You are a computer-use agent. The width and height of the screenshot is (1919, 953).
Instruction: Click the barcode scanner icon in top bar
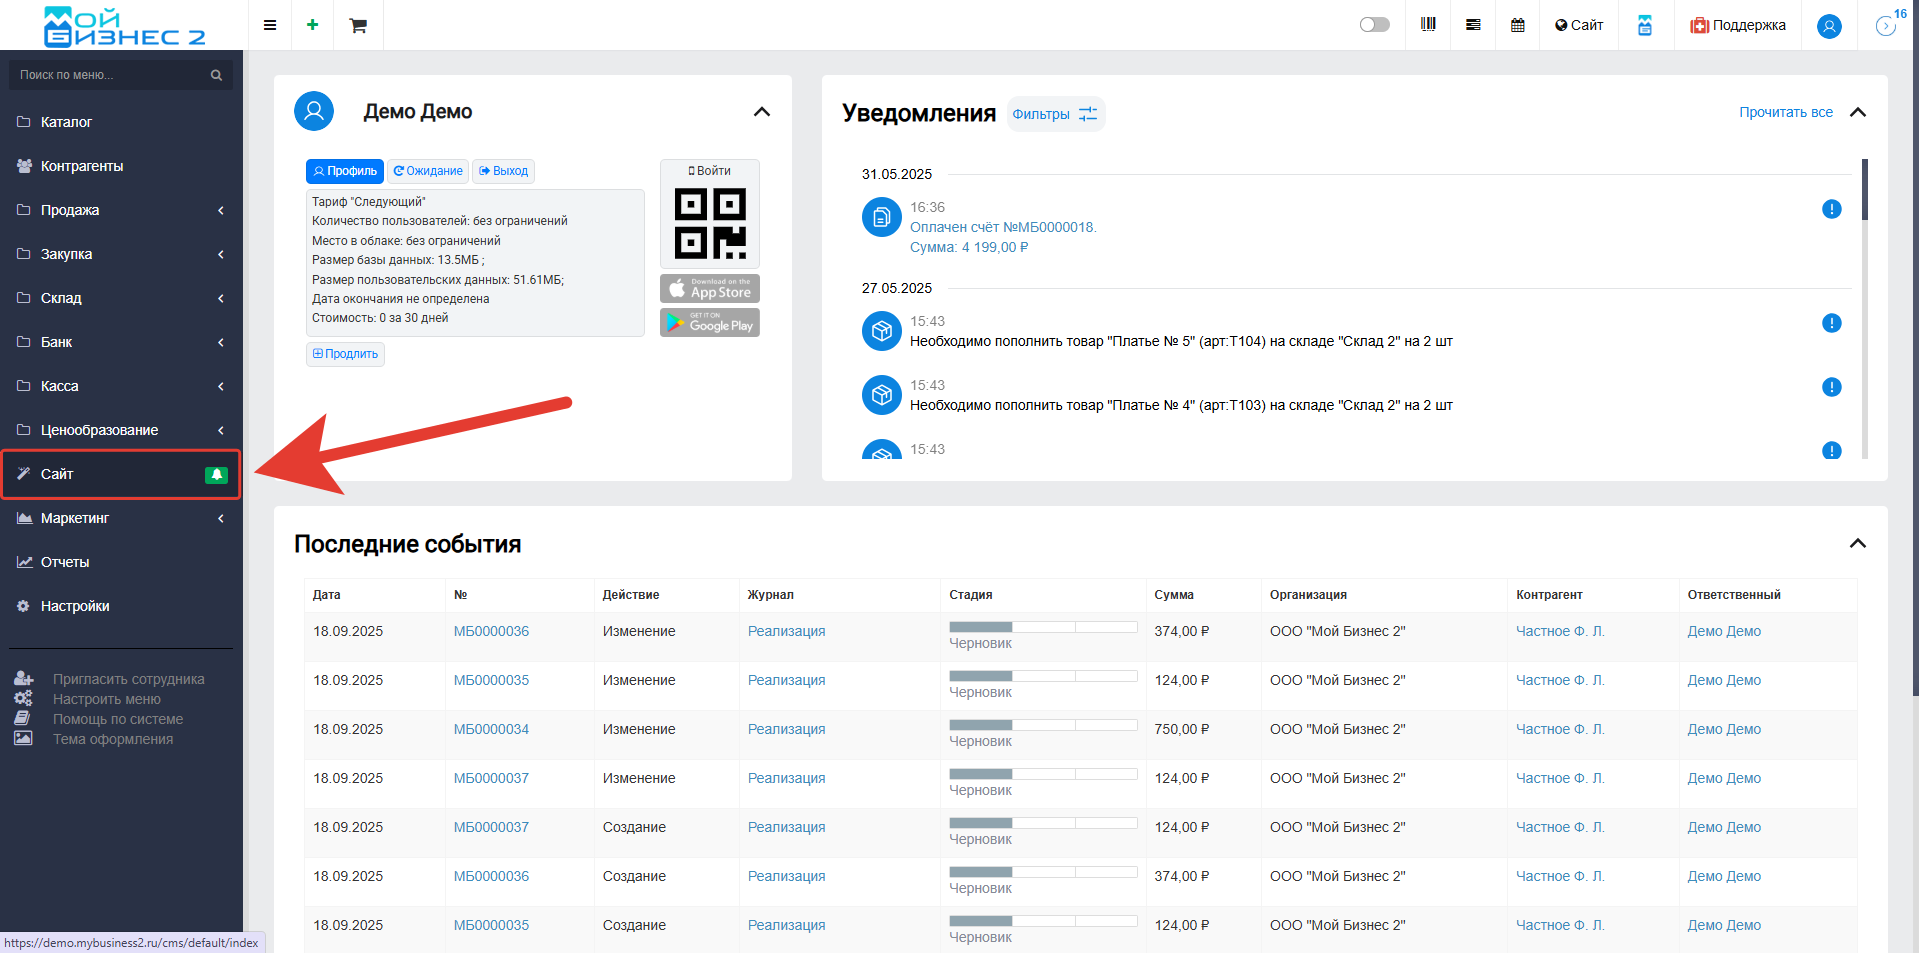[1428, 25]
